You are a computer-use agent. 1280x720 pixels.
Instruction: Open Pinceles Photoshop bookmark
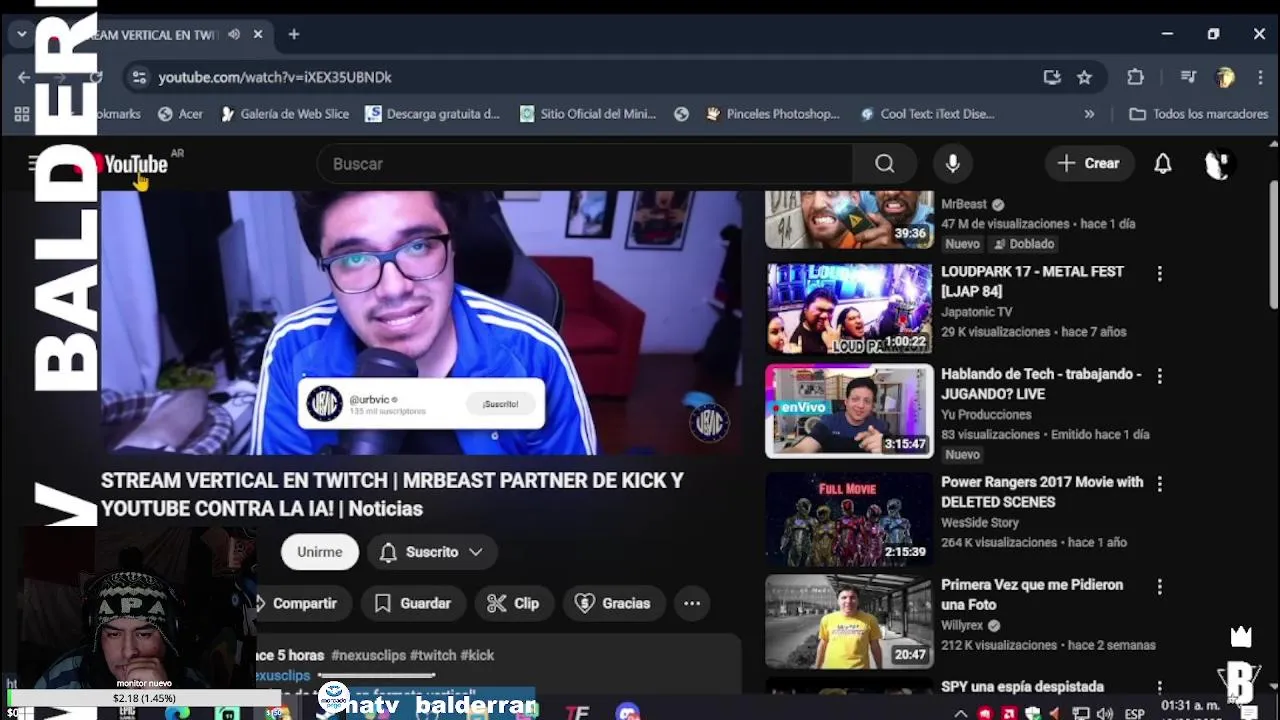tap(773, 114)
